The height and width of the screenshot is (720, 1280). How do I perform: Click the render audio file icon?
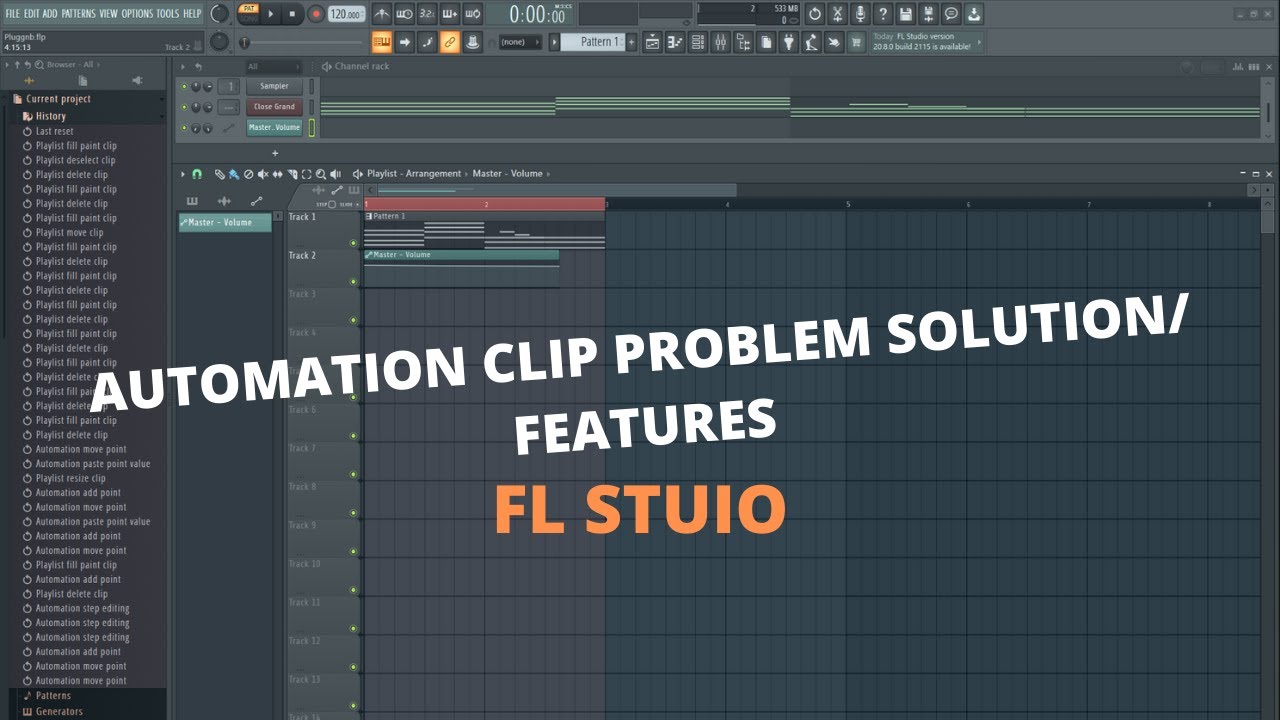tap(929, 14)
